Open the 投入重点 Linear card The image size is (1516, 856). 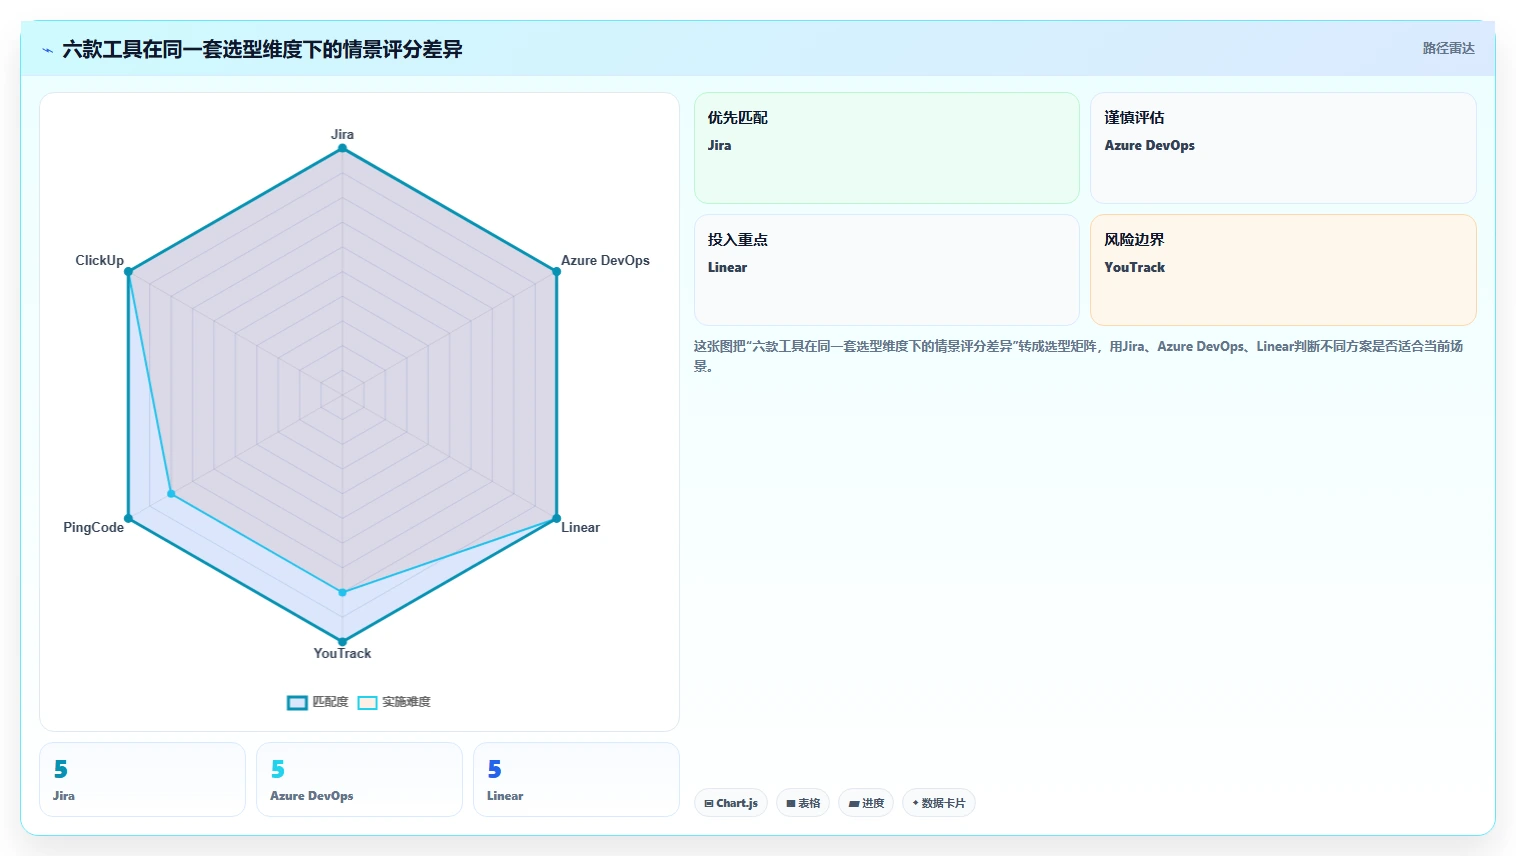887,270
